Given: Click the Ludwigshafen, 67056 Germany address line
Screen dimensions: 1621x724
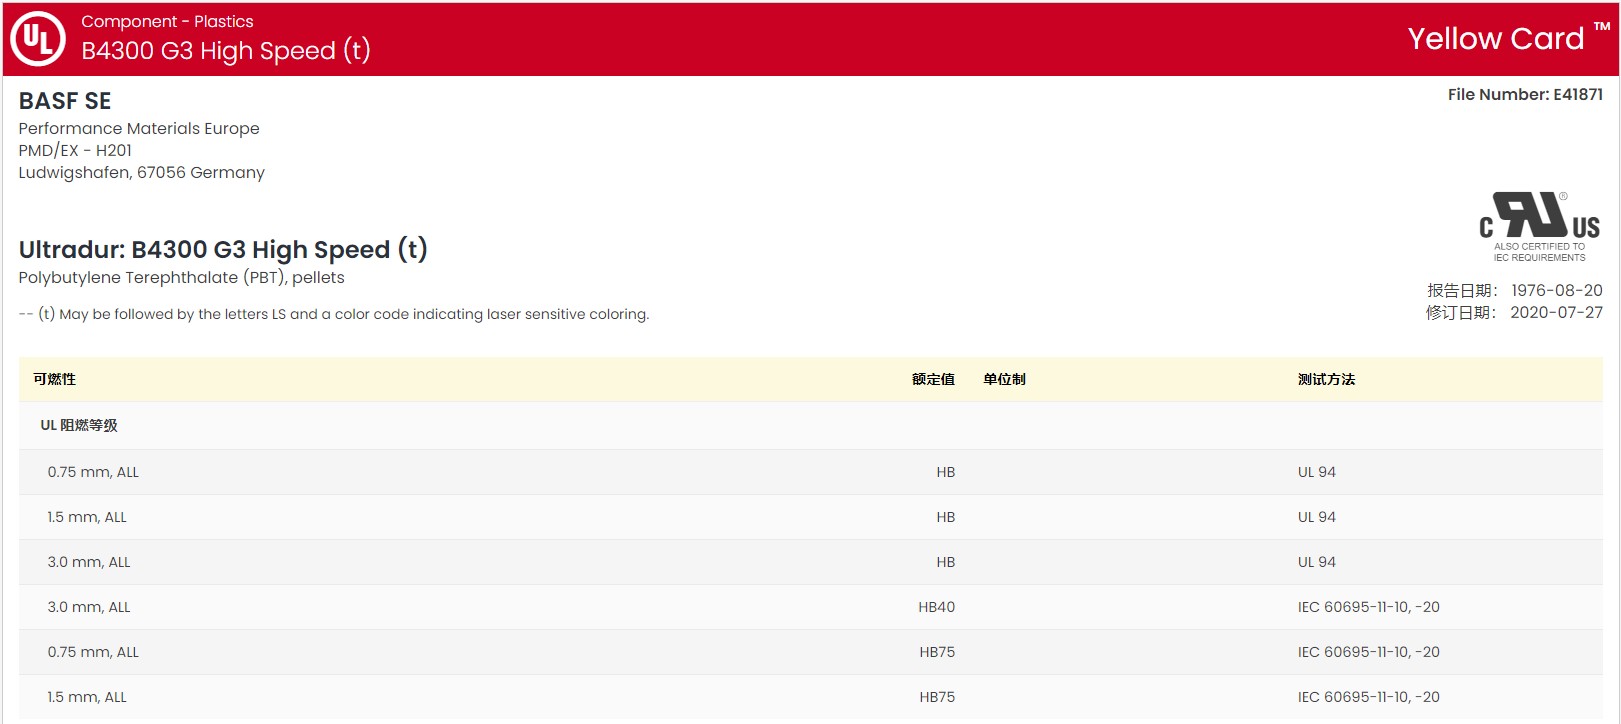Looking at the screenshot, I should 141,173.
